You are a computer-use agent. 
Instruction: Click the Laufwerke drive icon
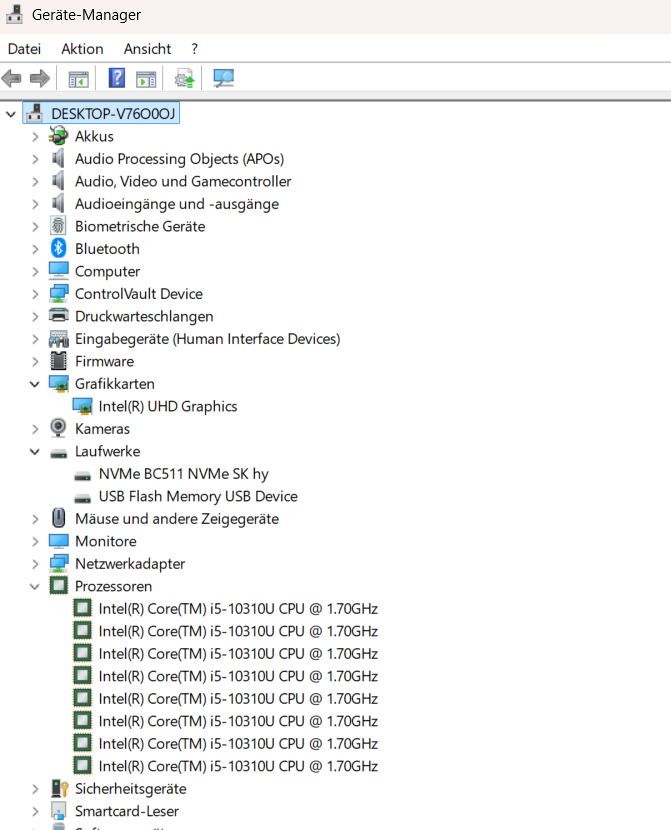[x=58, y=454]
